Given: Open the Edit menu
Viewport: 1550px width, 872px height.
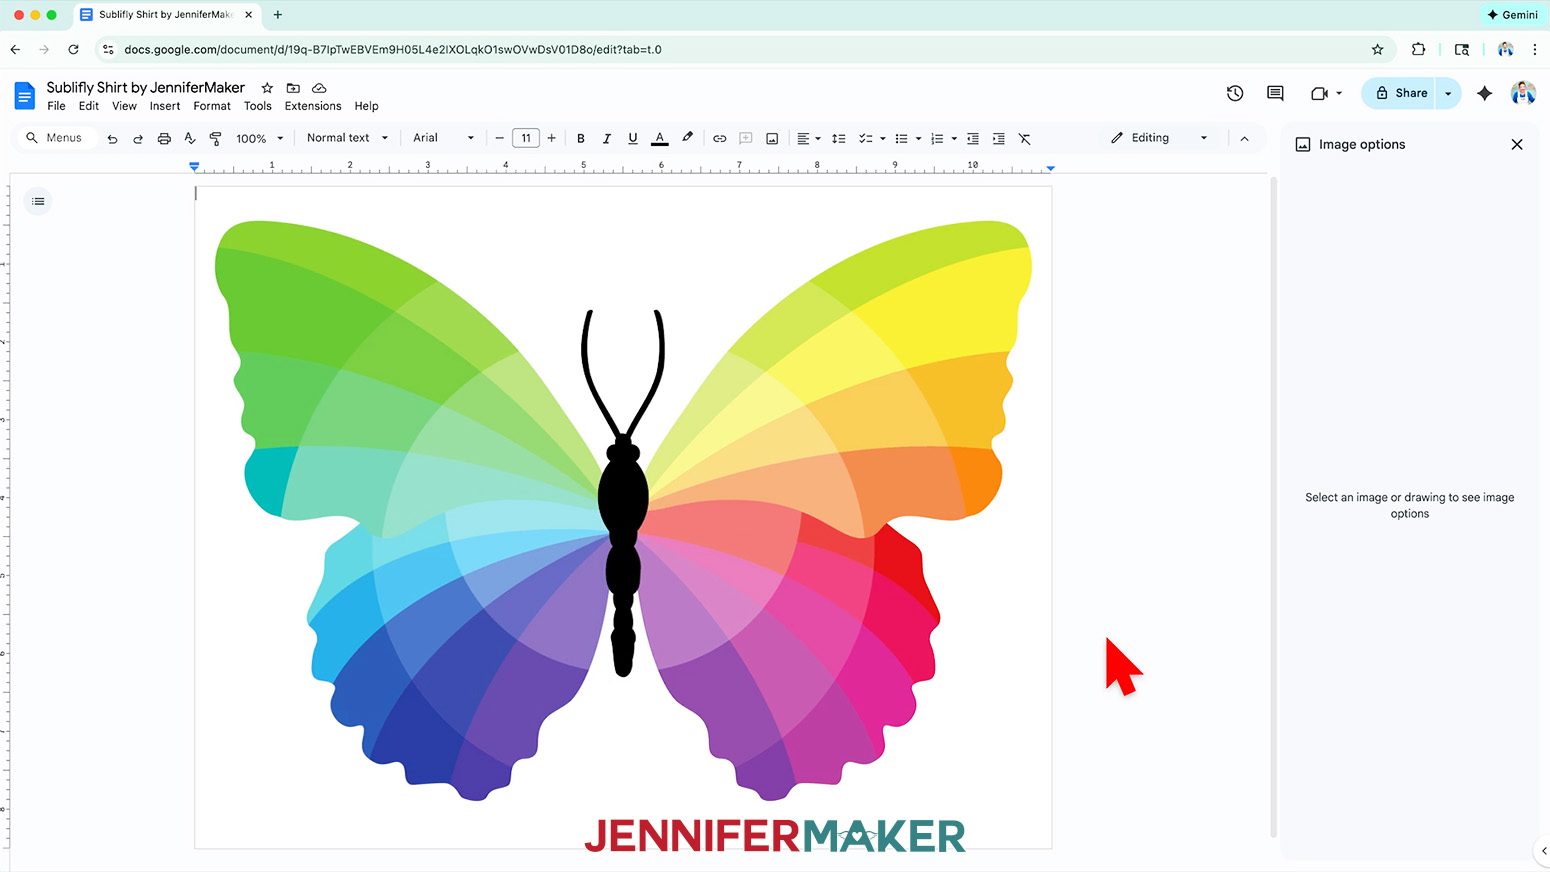Looking at the screenshot, I should click(x=89, y=106).
